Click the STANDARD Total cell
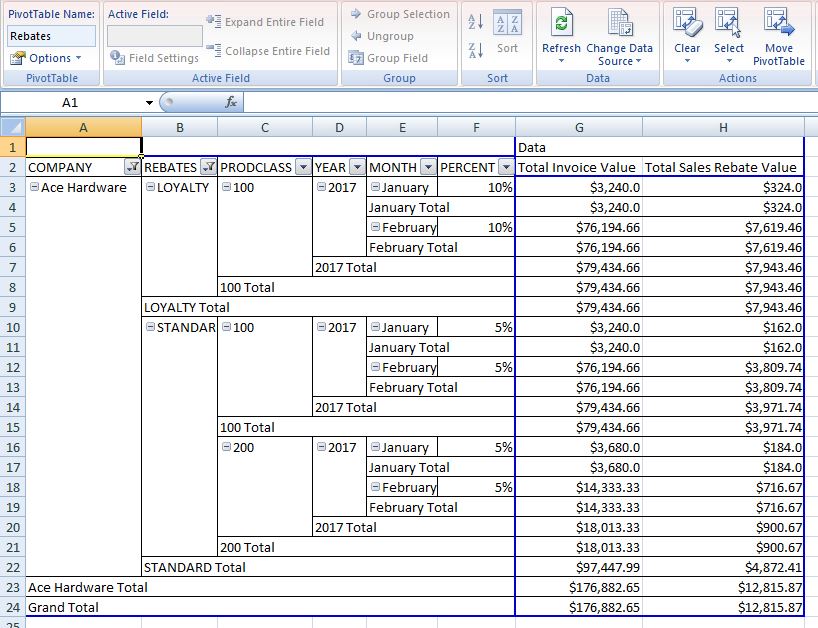 click(328, 567)
